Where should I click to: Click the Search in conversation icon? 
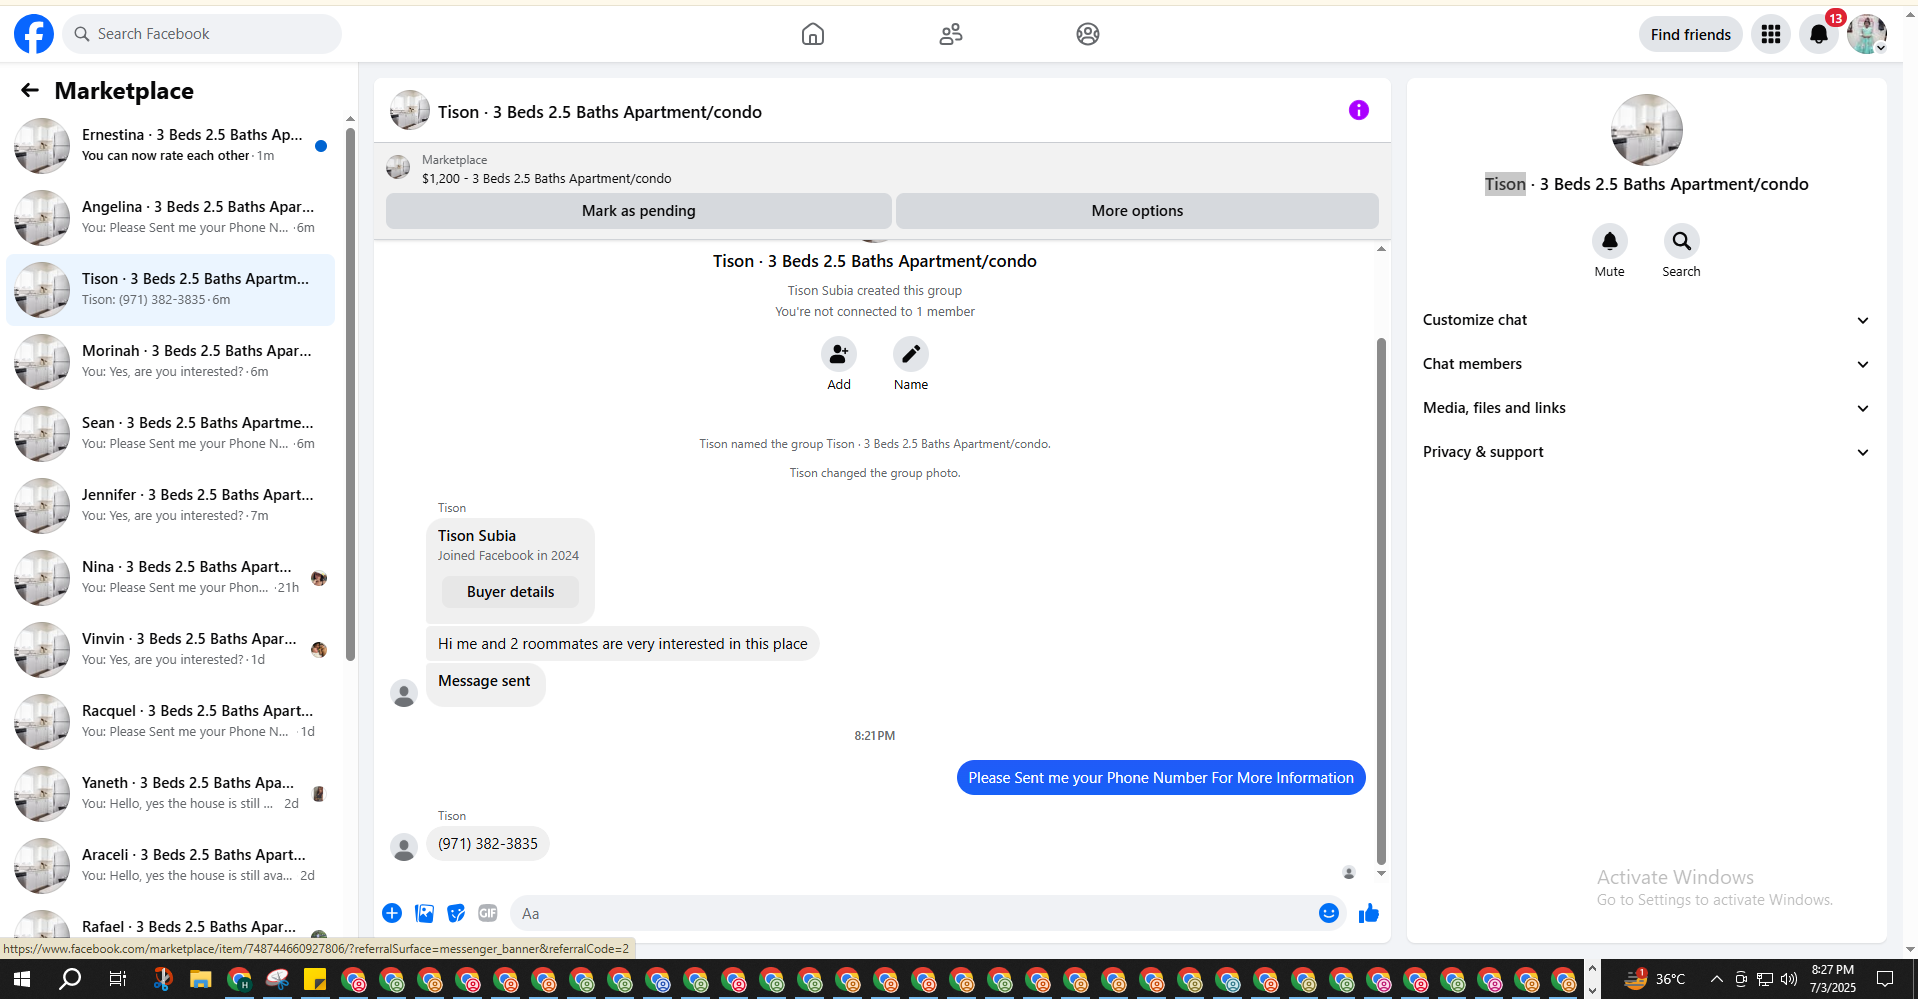coord(1682,241)
